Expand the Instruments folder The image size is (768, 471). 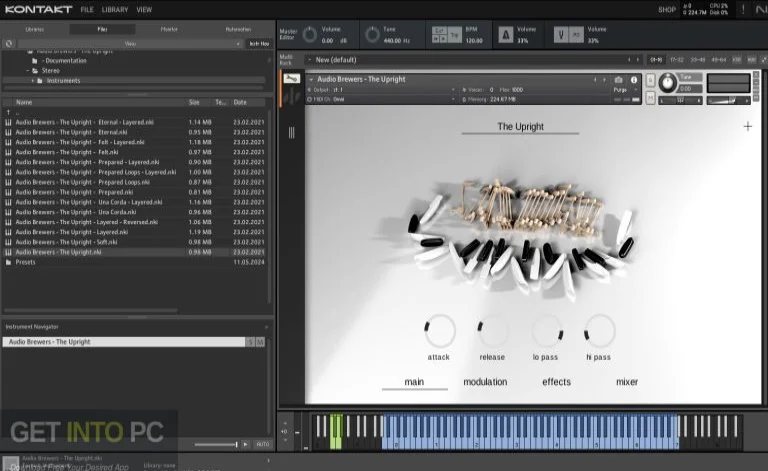(33, 80)
